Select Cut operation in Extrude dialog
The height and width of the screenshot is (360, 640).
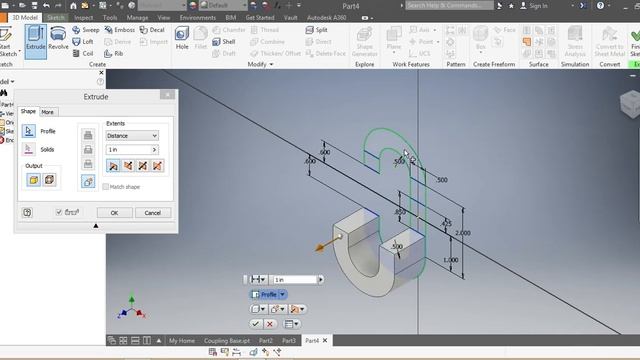(x=88, y=150)
